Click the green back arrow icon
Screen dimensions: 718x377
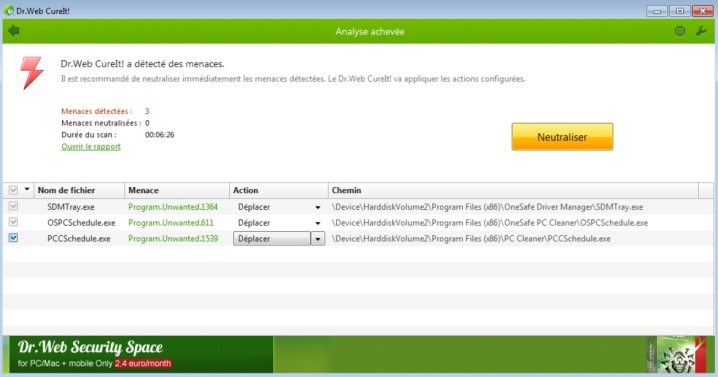[14, 31]
